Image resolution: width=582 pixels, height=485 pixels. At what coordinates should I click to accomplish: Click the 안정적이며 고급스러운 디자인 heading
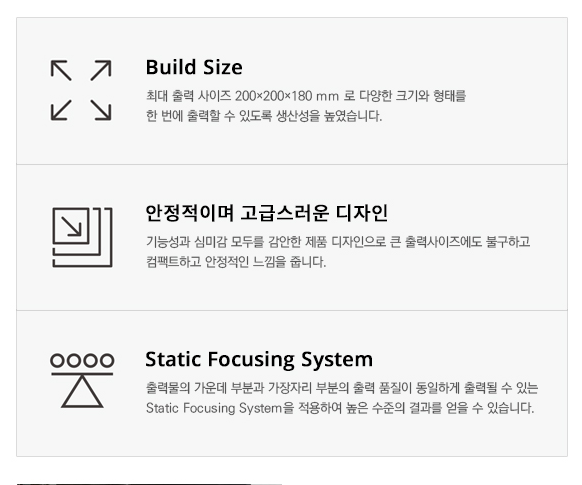267,213
